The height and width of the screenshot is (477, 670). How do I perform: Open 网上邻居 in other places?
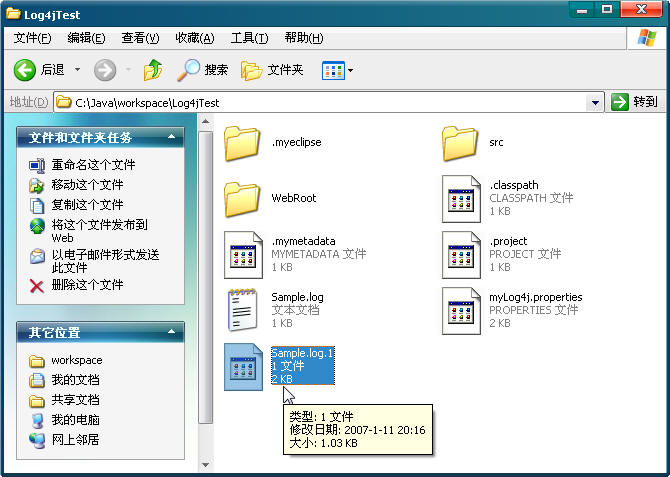point(75,439)
